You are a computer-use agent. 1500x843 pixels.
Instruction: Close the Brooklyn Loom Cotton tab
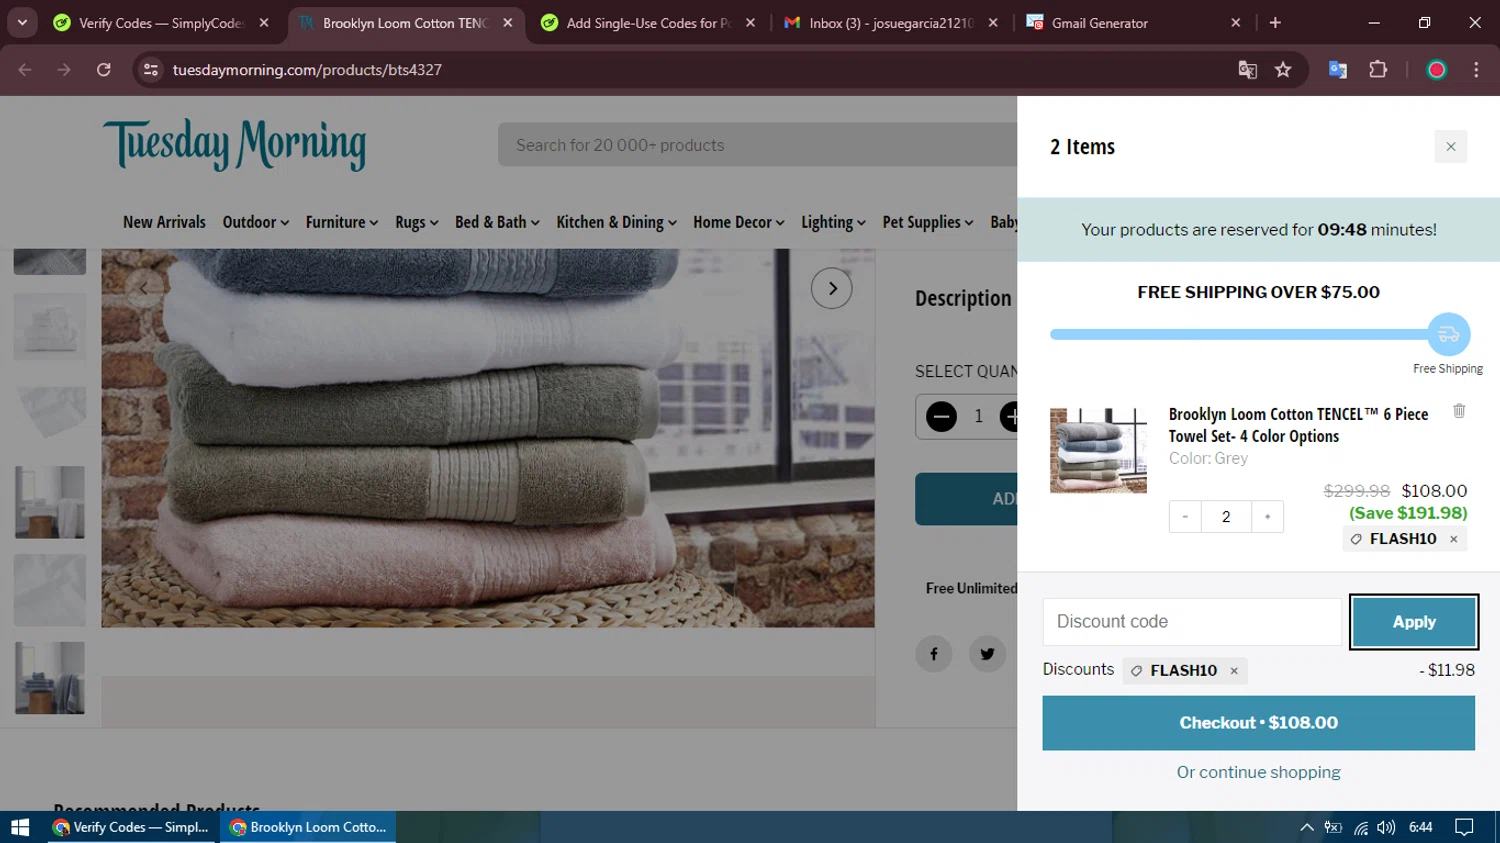[x=508, y=22]
